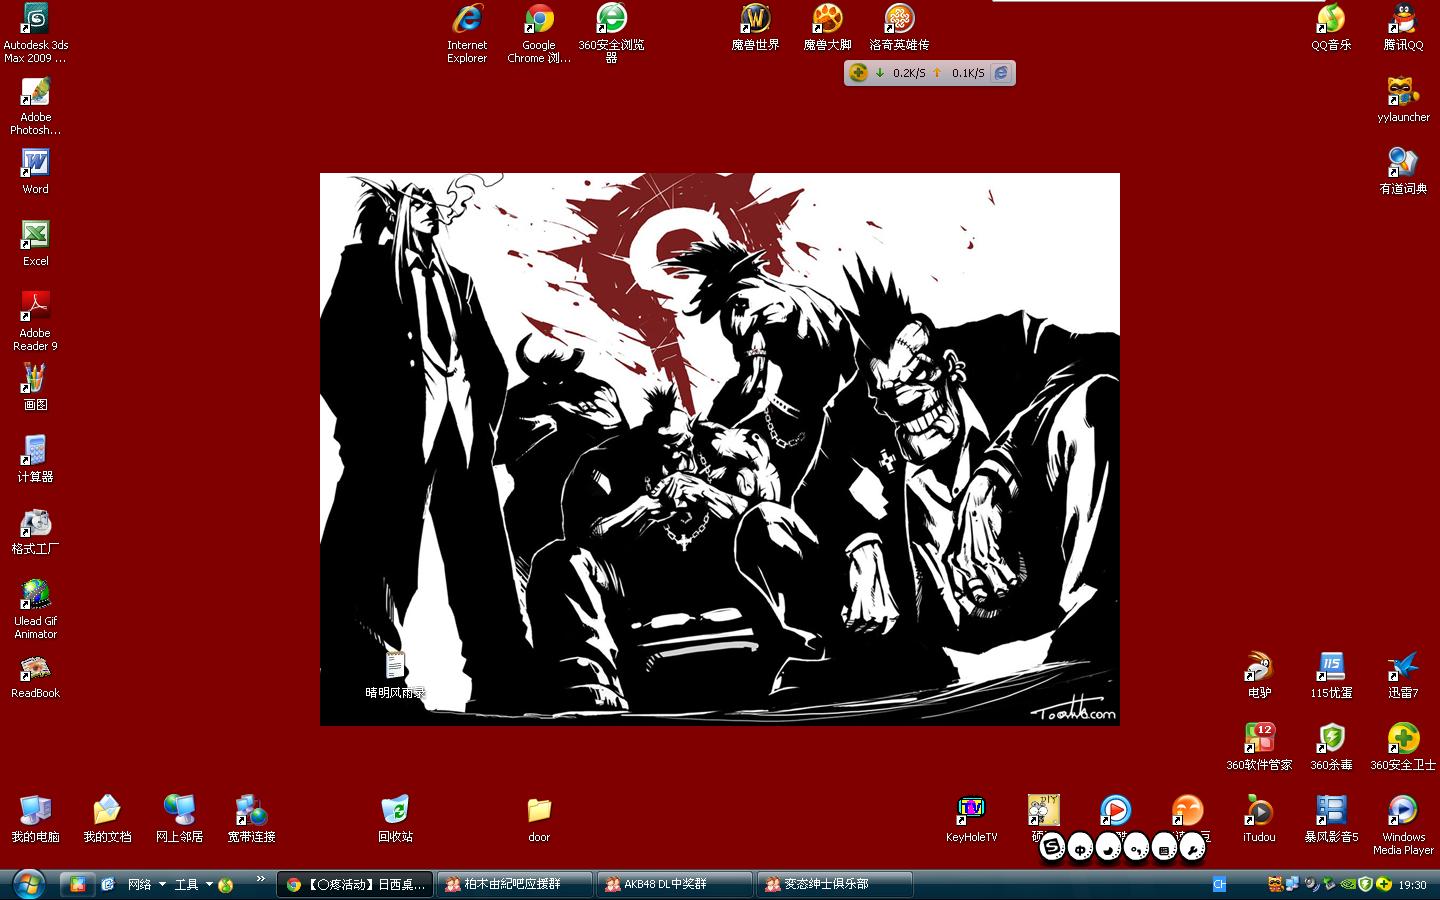Click the green ball icon on the taskbar toolbar
The image size is (1440, 900).
point(226,884)
